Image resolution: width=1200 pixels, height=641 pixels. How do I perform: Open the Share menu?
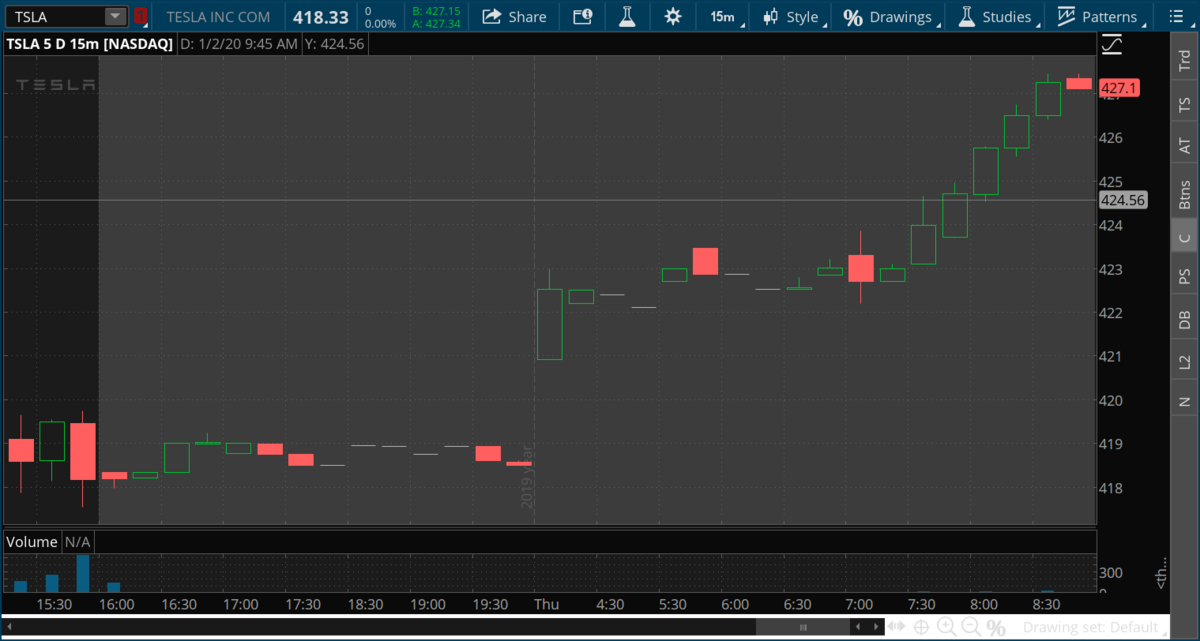(514, 16)
